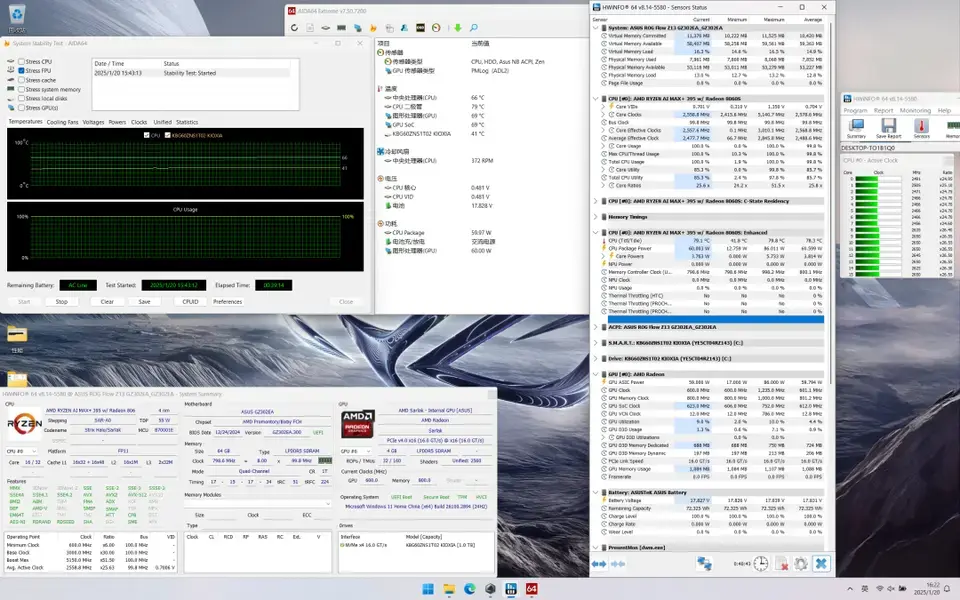Open Preferences in System Stability Test

pos(228,302)
